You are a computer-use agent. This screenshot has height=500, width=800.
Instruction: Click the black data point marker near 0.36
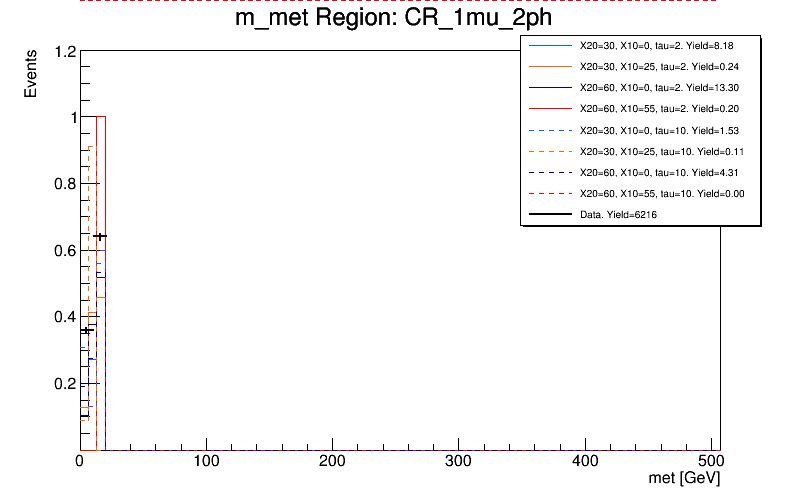pos(87,330)
